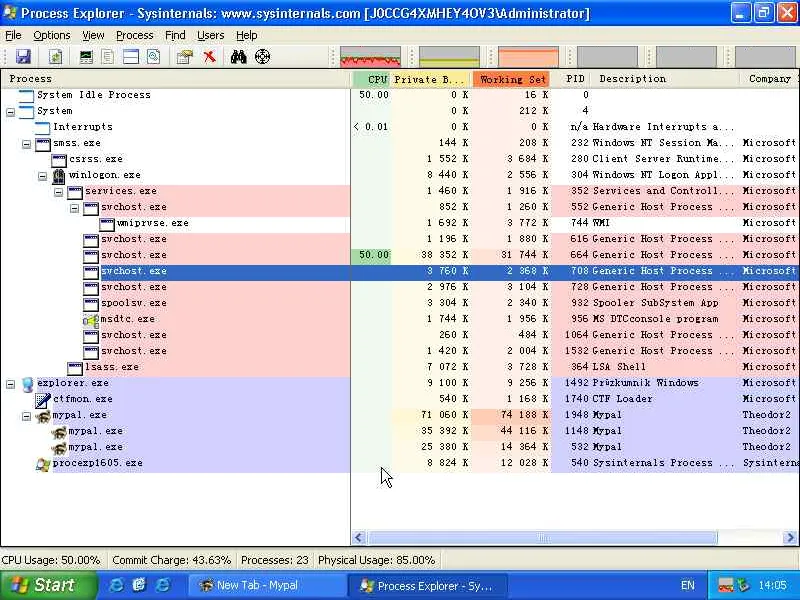Click the binoculars Find handle icon
The image size is (800, 600).
pos(238,57)
